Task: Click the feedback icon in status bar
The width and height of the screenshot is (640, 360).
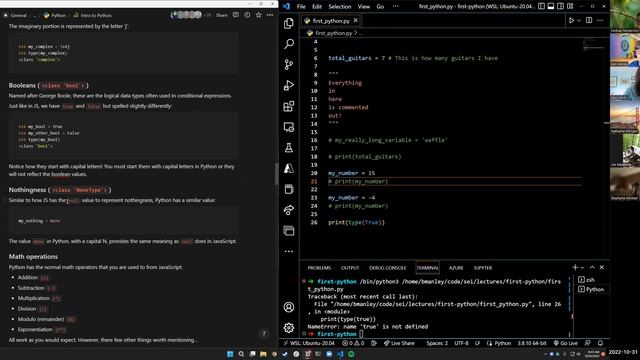Action: pos(587,343)
